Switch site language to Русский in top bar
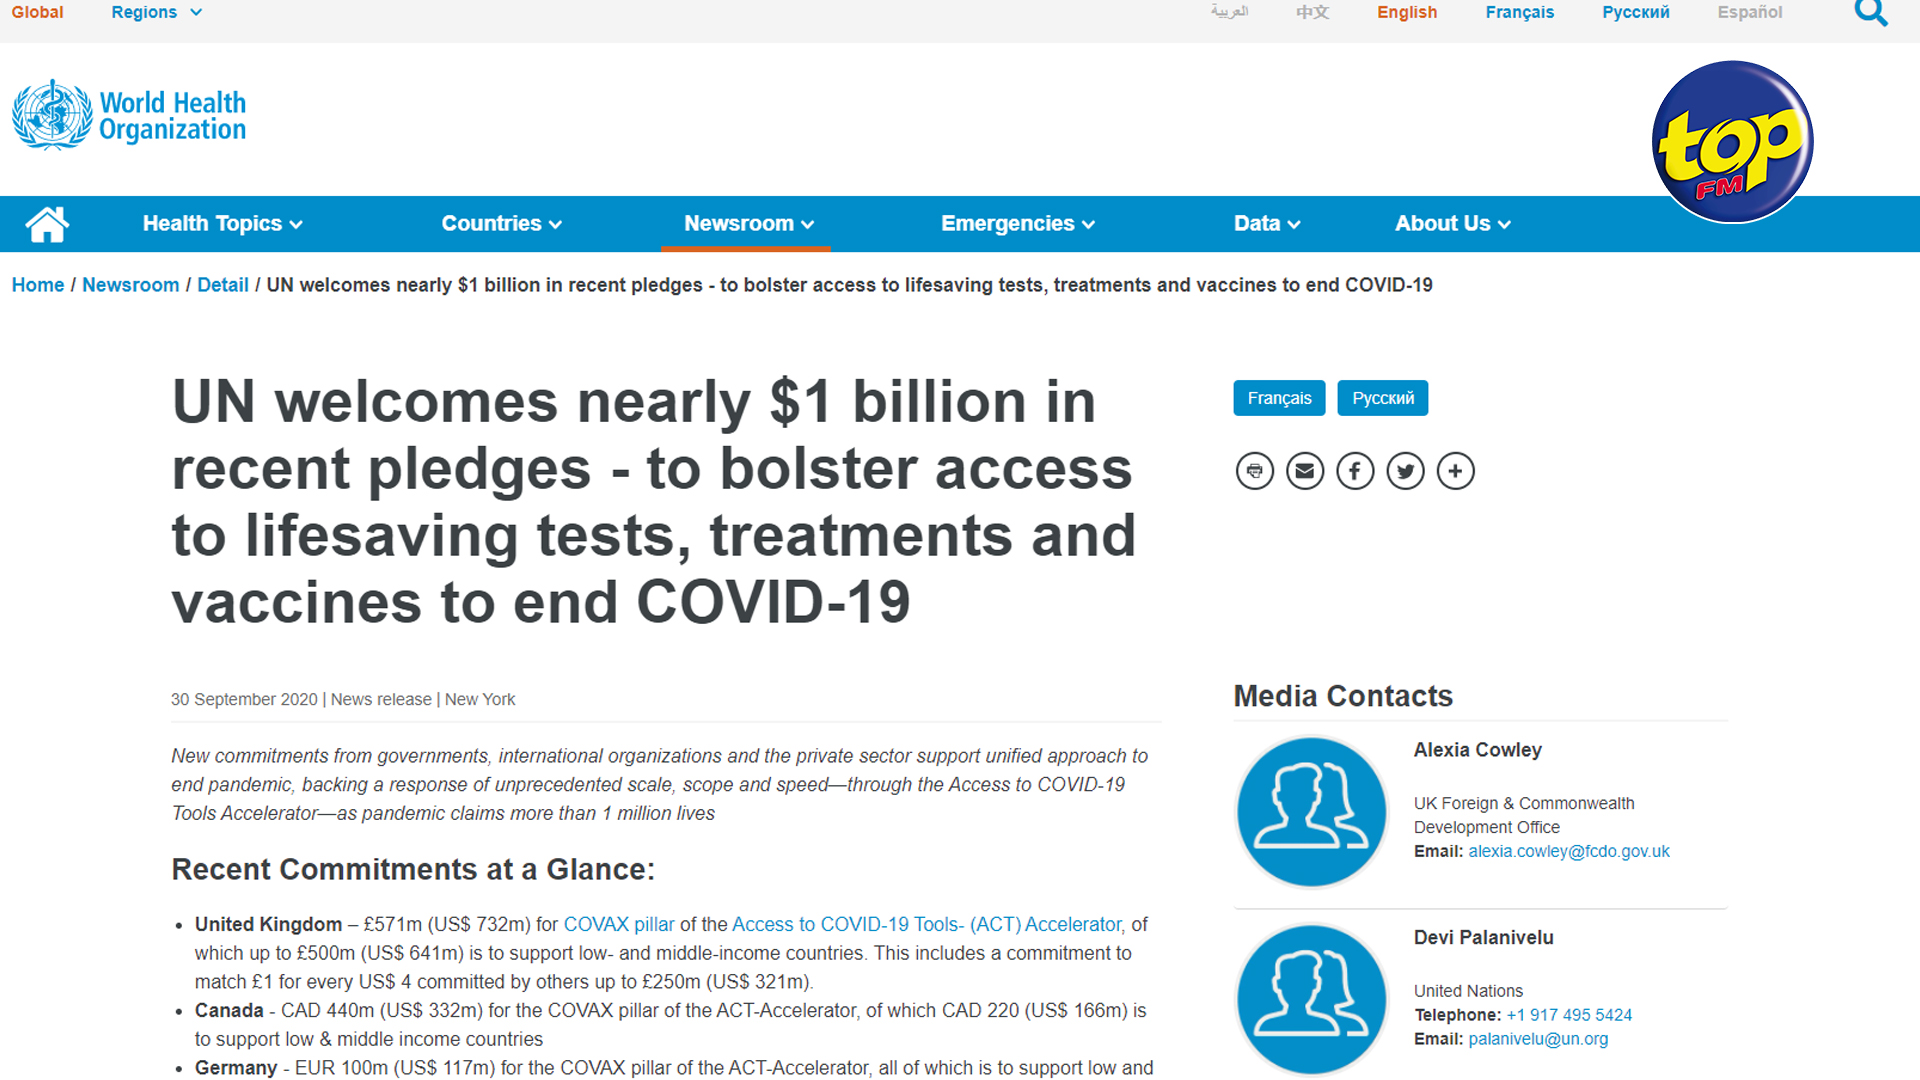 (x=1635, y=12)
